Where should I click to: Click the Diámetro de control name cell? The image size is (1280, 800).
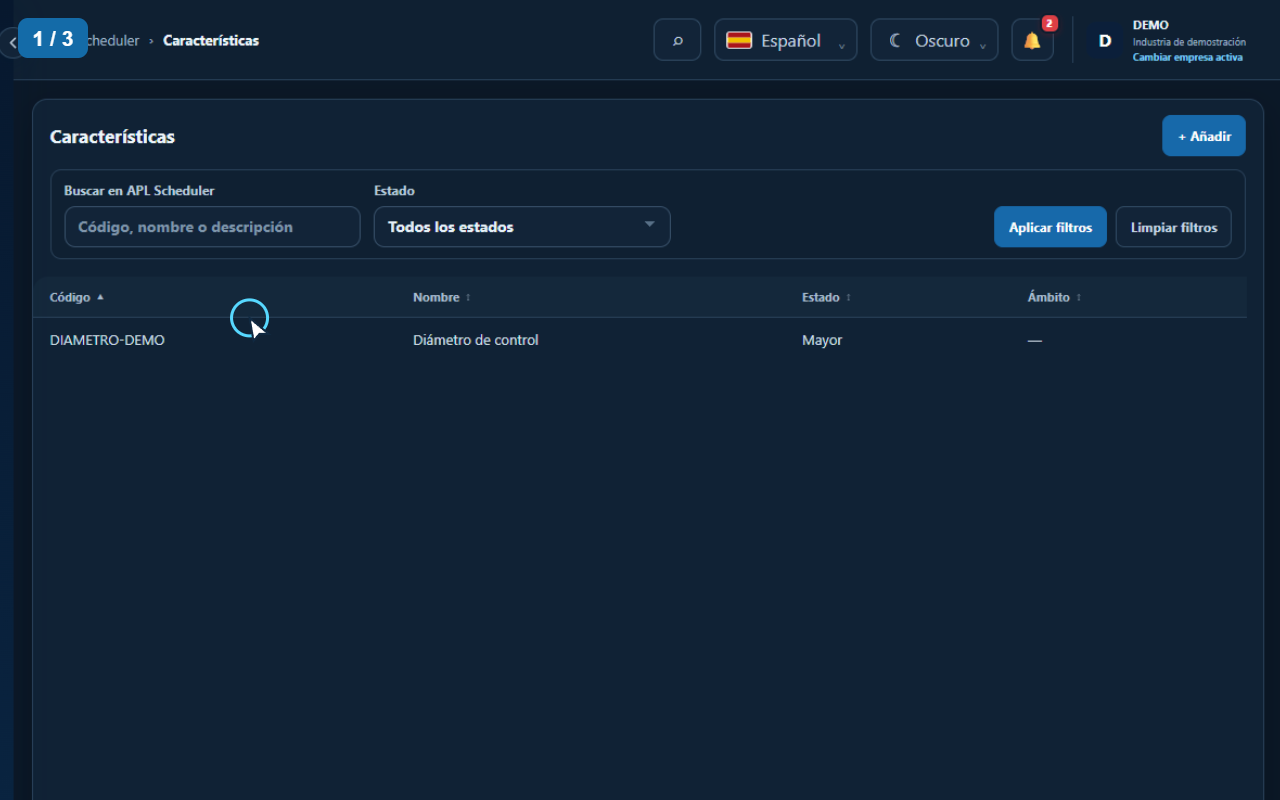[476, 340]
